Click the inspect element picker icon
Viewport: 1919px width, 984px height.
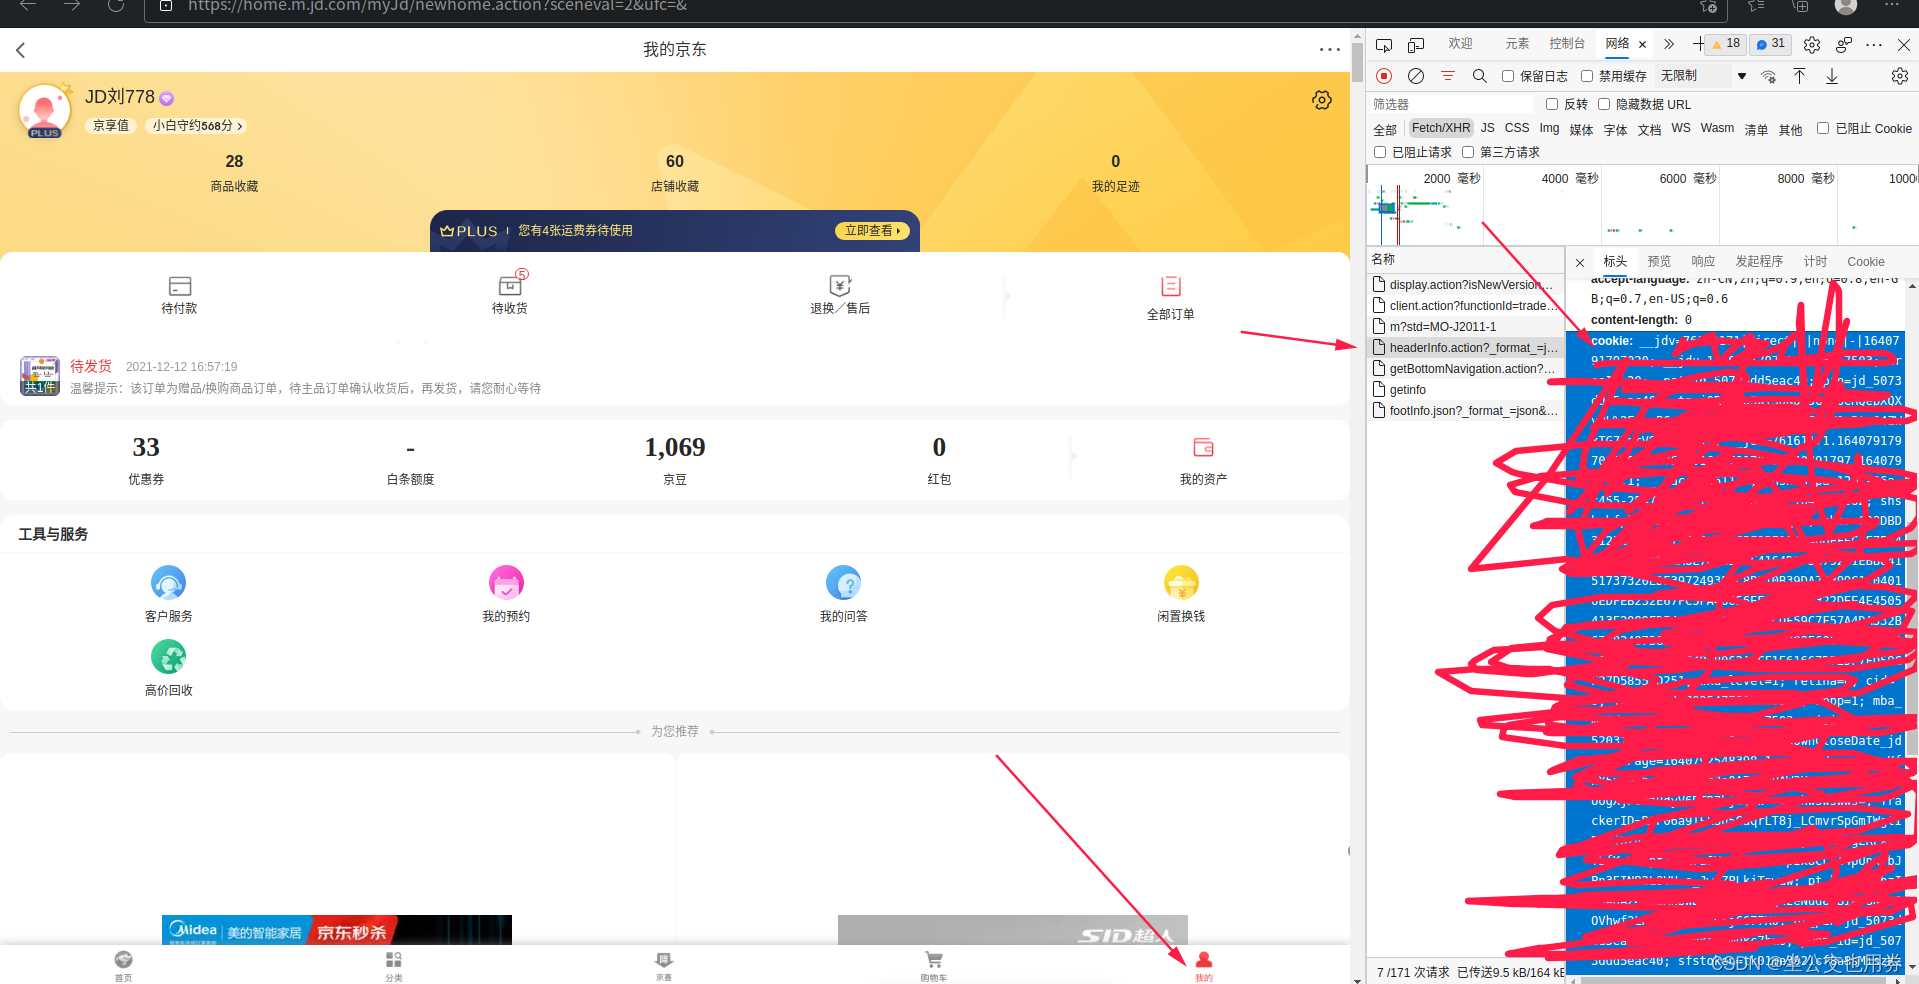pos(1384,45)
